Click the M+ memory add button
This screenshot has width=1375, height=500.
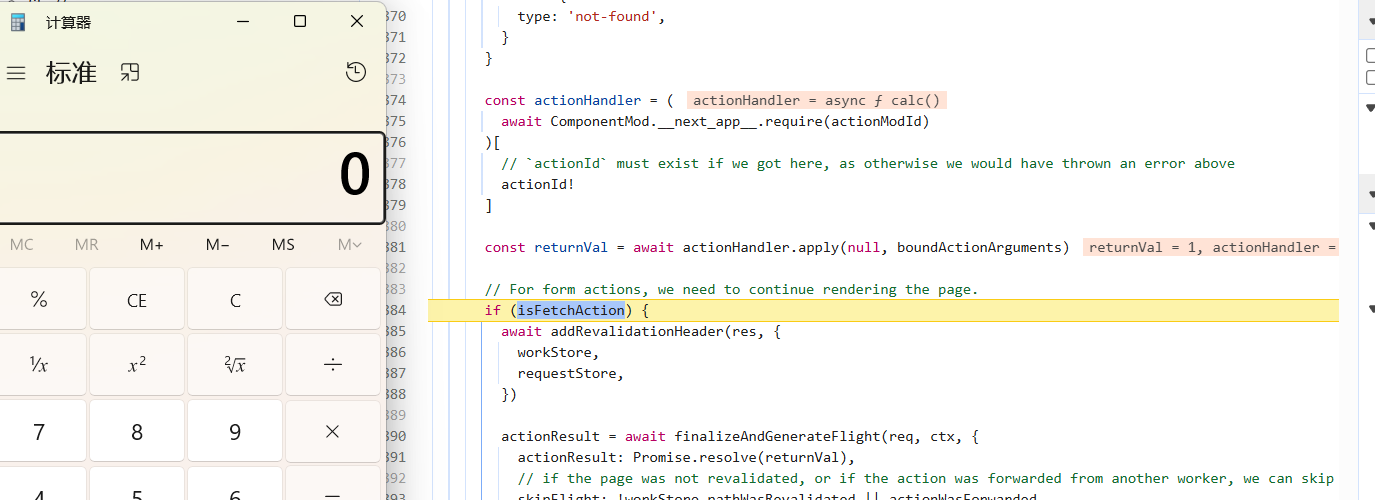click(152, 245)
